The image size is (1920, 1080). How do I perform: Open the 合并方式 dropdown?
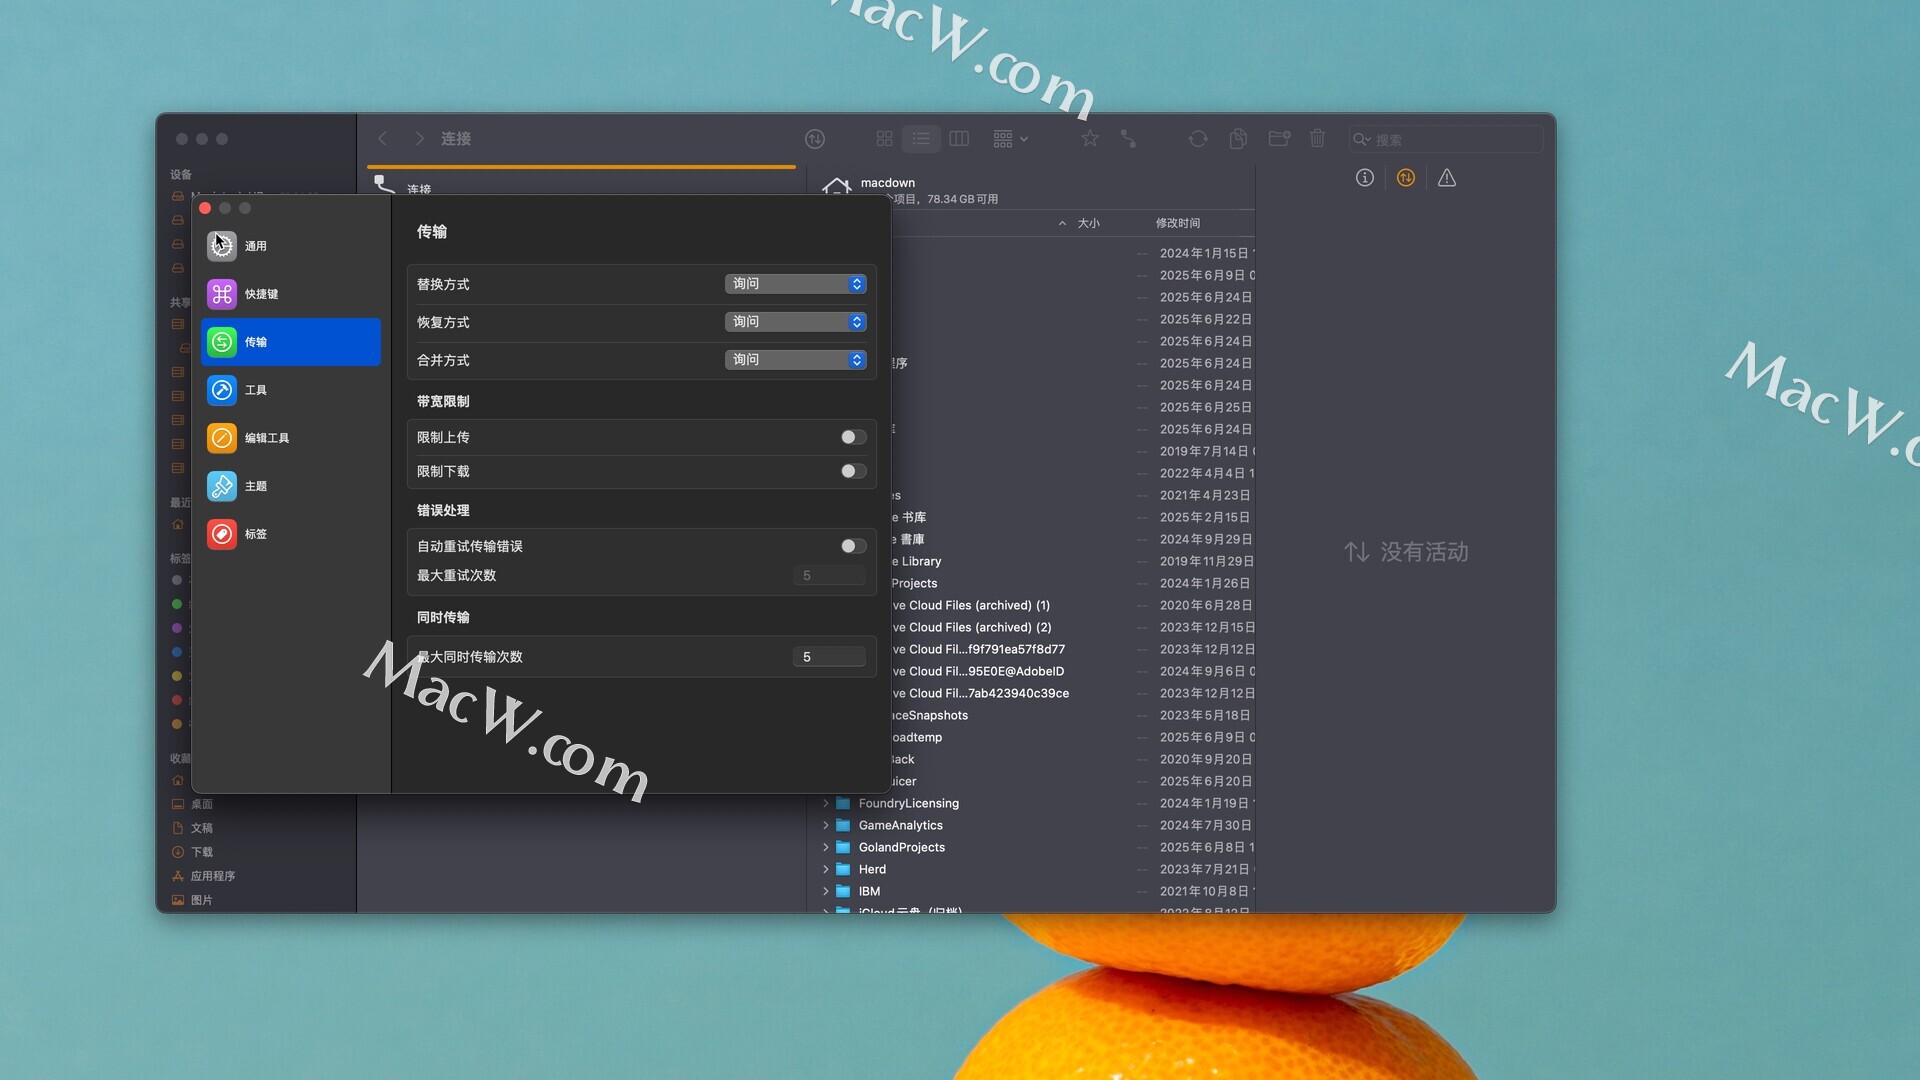[795, 360]
